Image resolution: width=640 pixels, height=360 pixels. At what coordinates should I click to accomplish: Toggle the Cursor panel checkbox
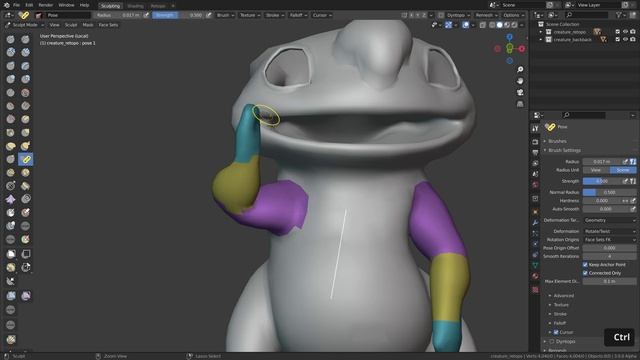pos(556,332)
